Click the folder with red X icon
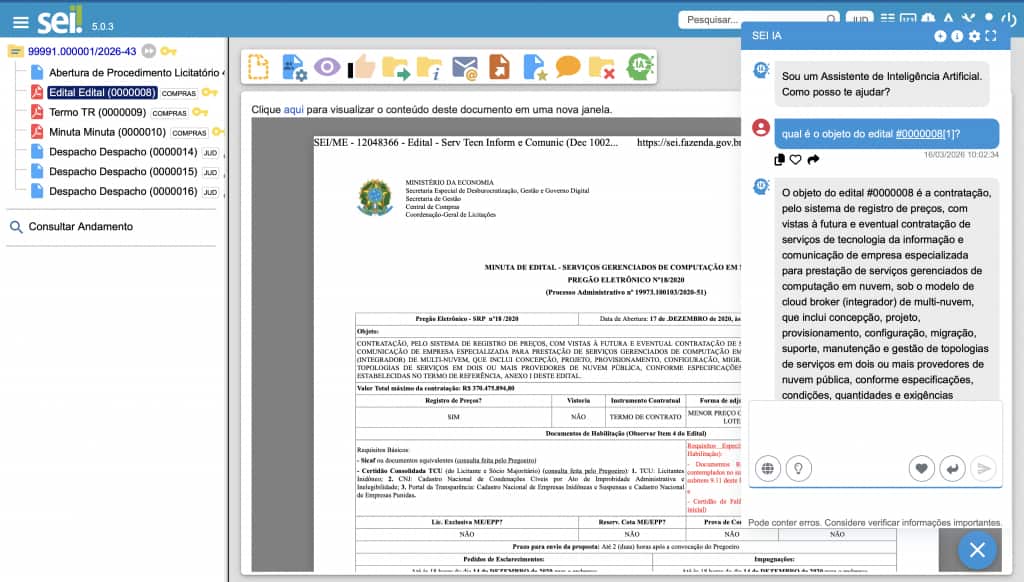This screenshot has height=582, width=1024. 601,68
